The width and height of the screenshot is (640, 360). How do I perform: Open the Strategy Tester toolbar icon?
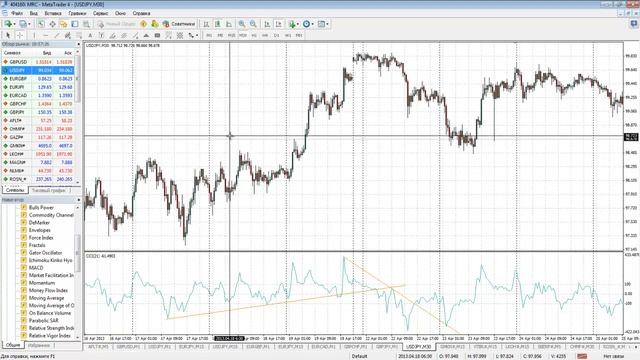86,24
